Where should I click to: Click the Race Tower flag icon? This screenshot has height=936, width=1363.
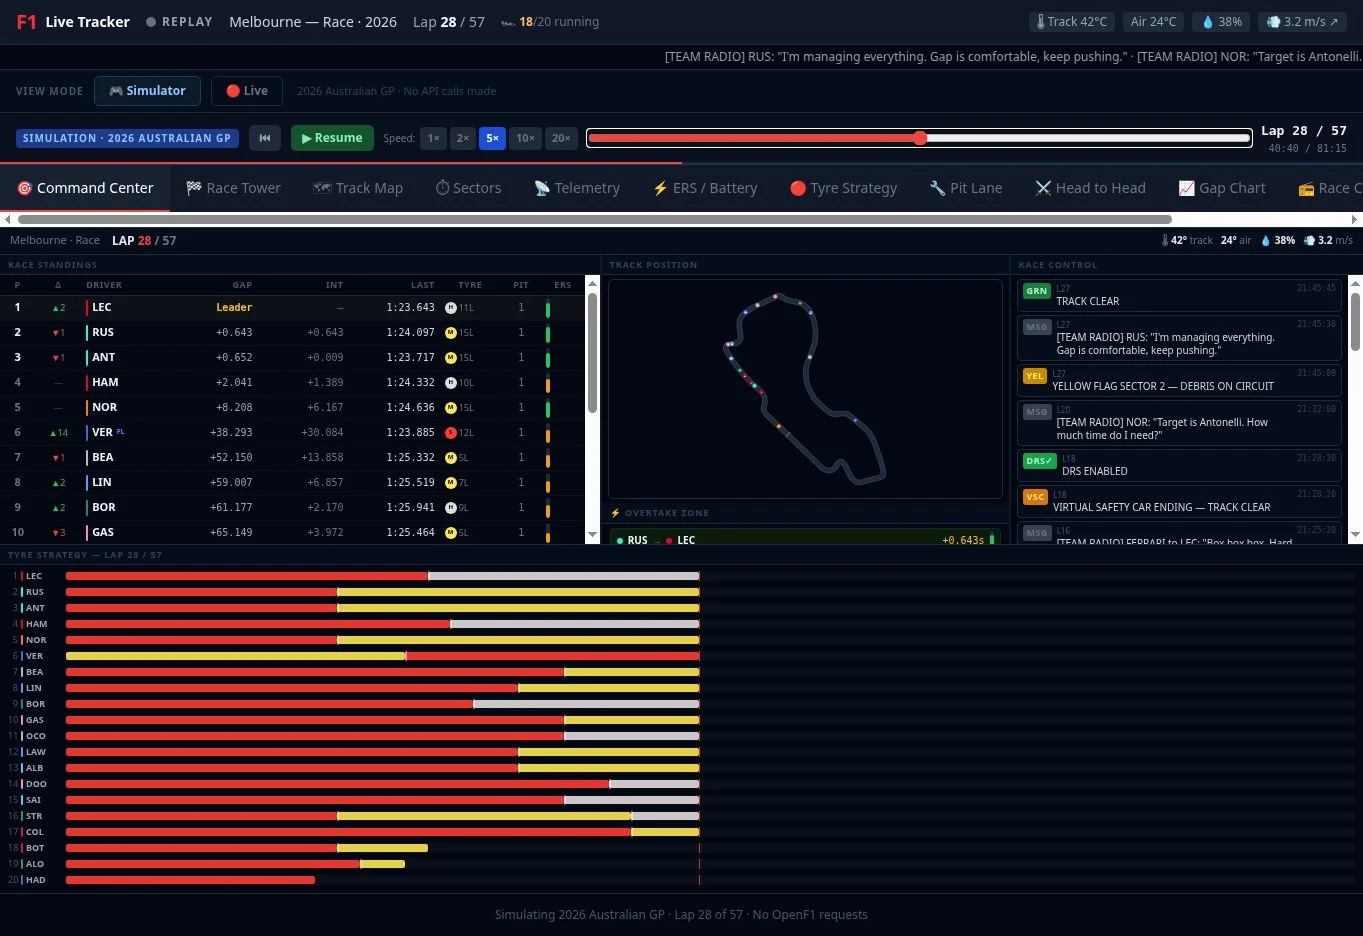pyautogui.click(x=194, y=188)
